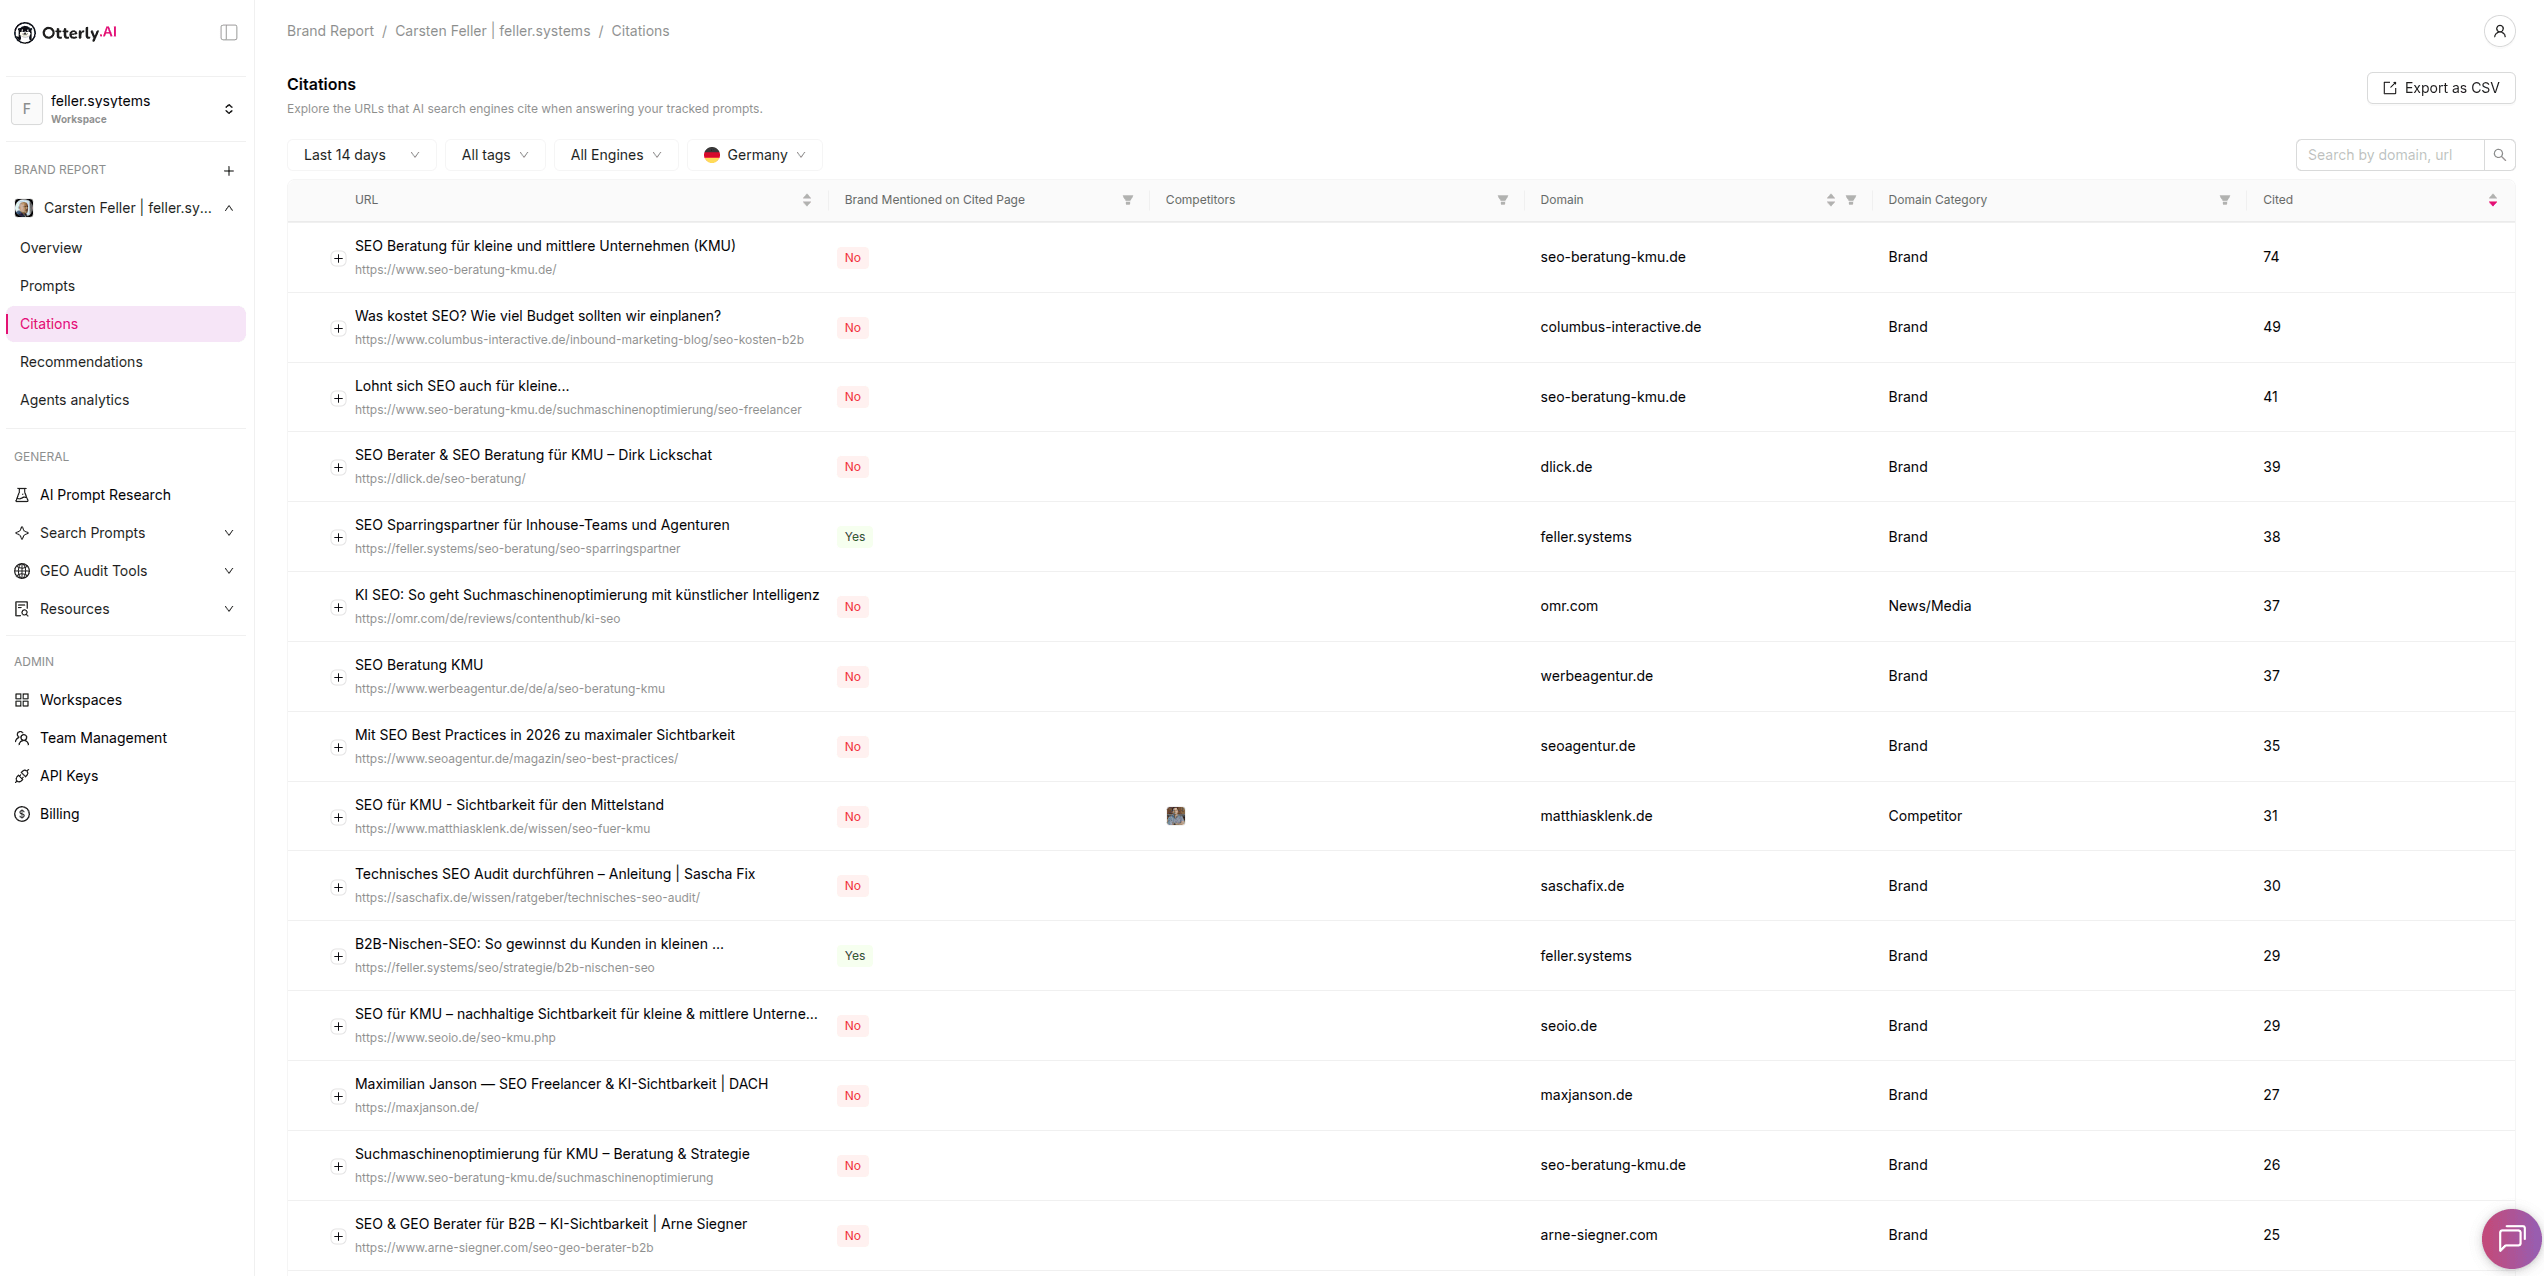Open the saschafix.de technisches-seo-audit URL

click(527, 898)
